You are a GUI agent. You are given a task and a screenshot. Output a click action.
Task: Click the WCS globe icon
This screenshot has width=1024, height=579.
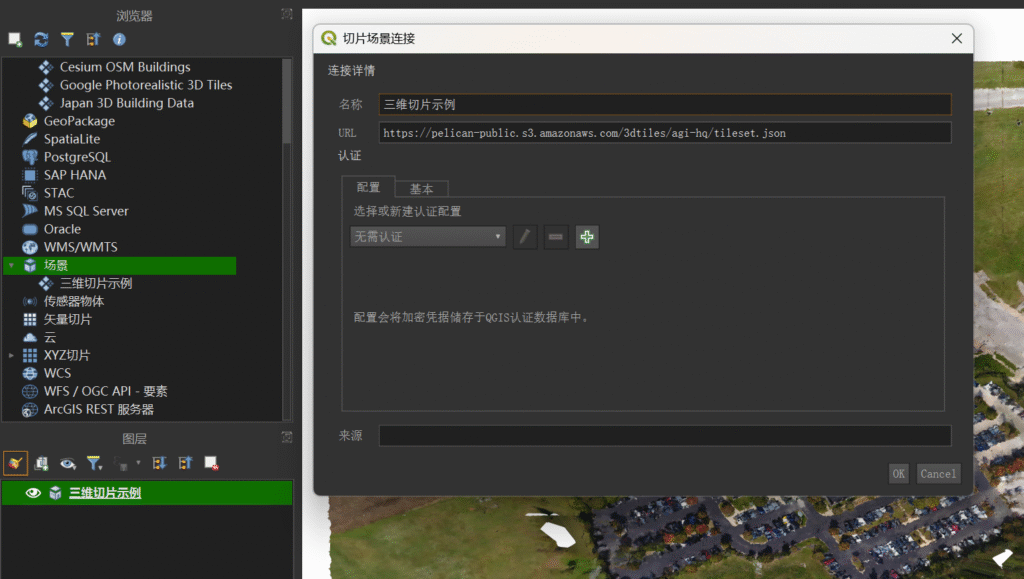[x=30, y=373]
